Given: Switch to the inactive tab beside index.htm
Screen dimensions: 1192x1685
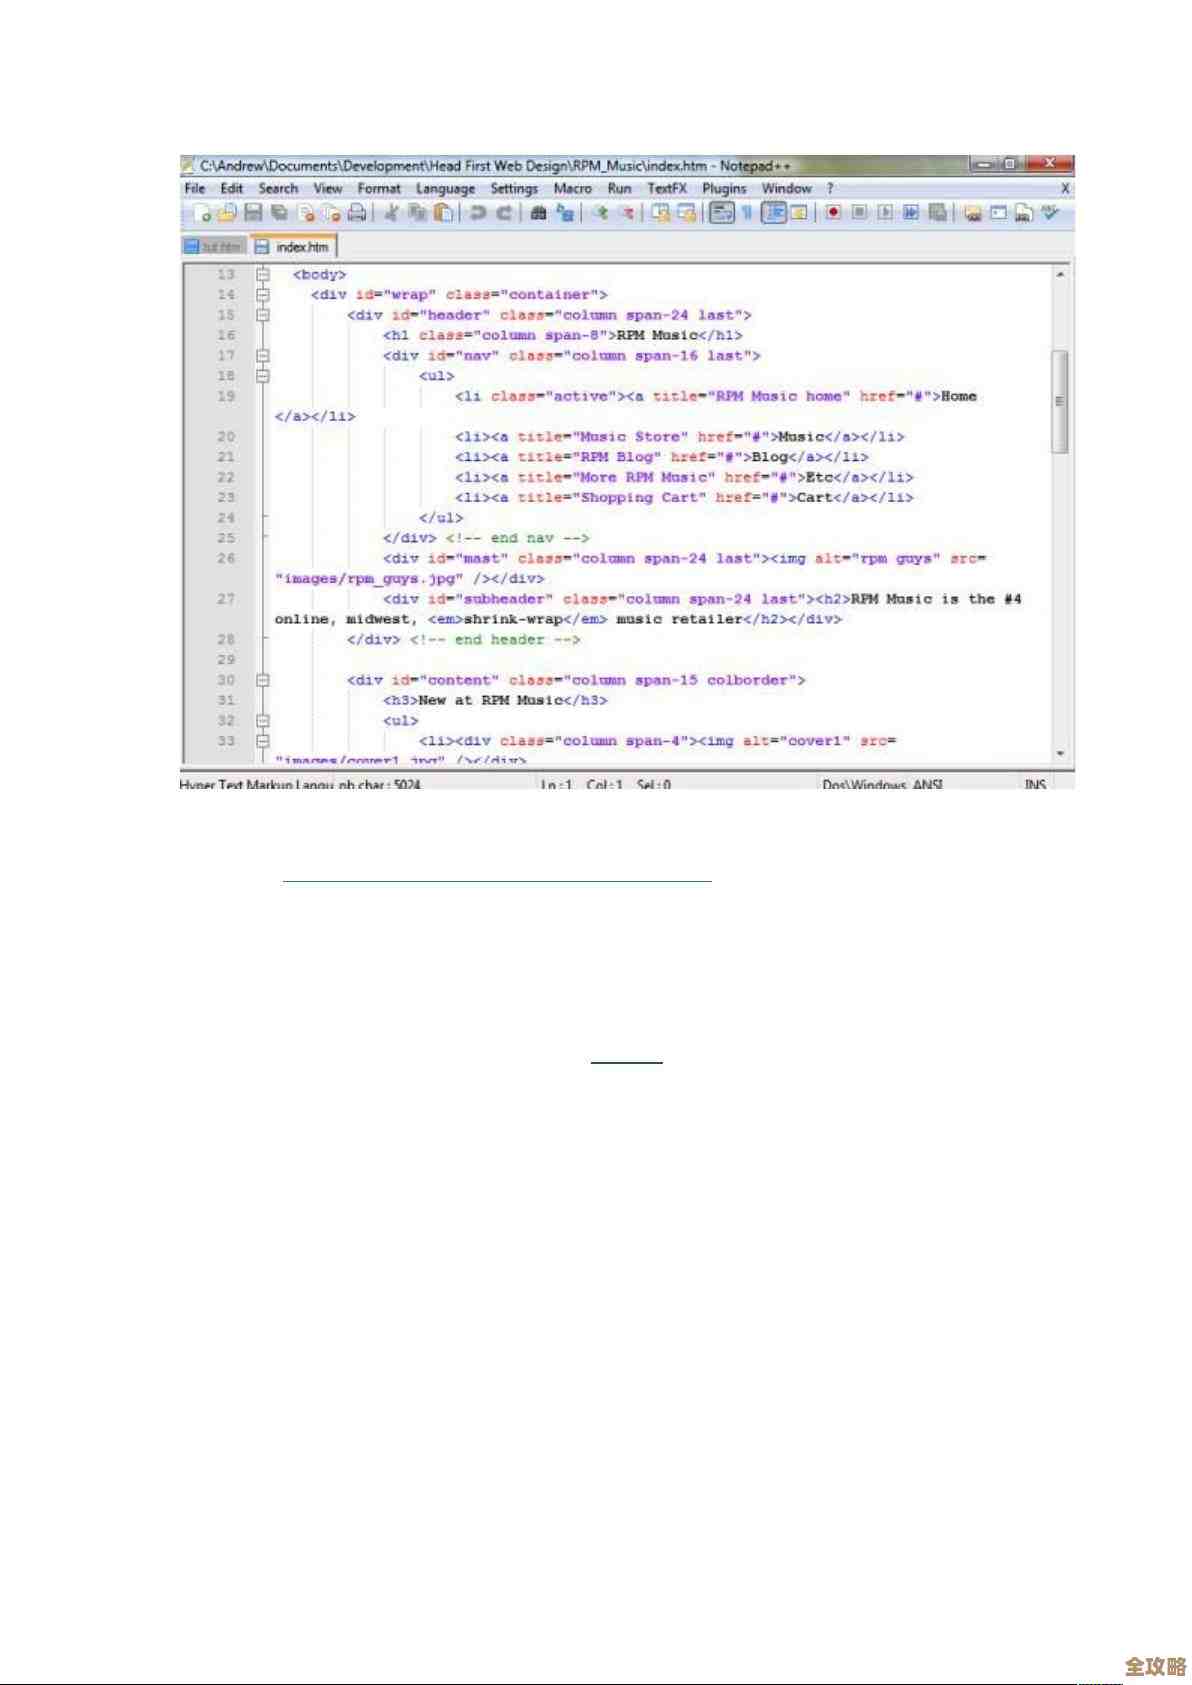Looking at the screenshot, I should (214, 246).
